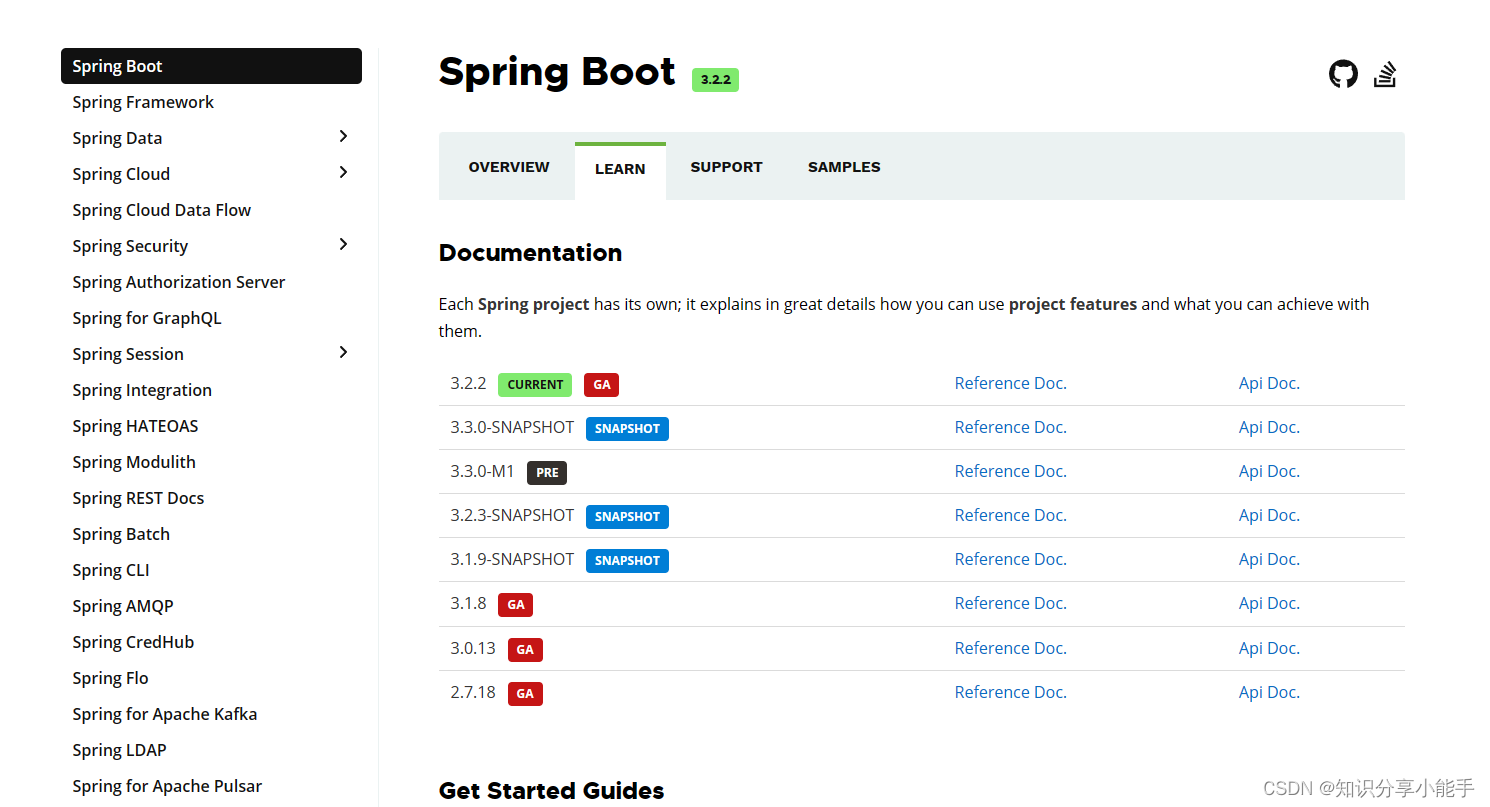Open Api Doc. for version 3.2.2
Viewport: 1490px width, 807px height.
1269,383
